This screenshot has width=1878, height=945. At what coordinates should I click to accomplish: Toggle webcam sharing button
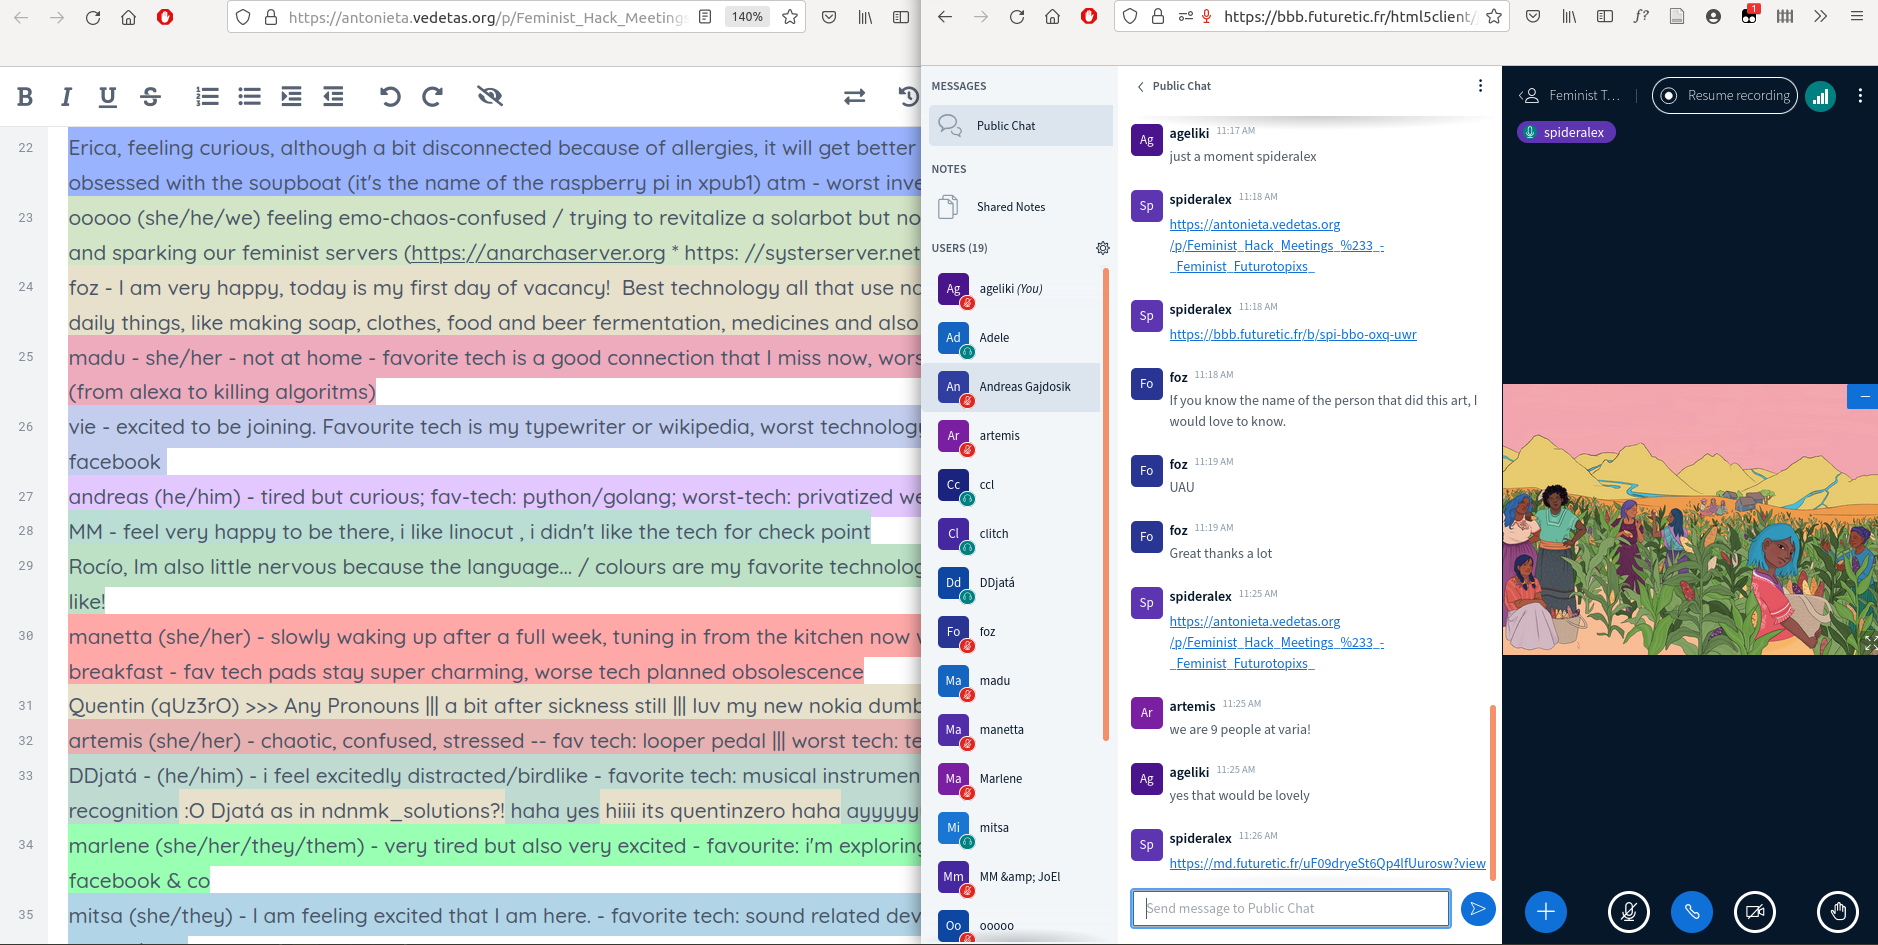click(x=1755, y=911)
